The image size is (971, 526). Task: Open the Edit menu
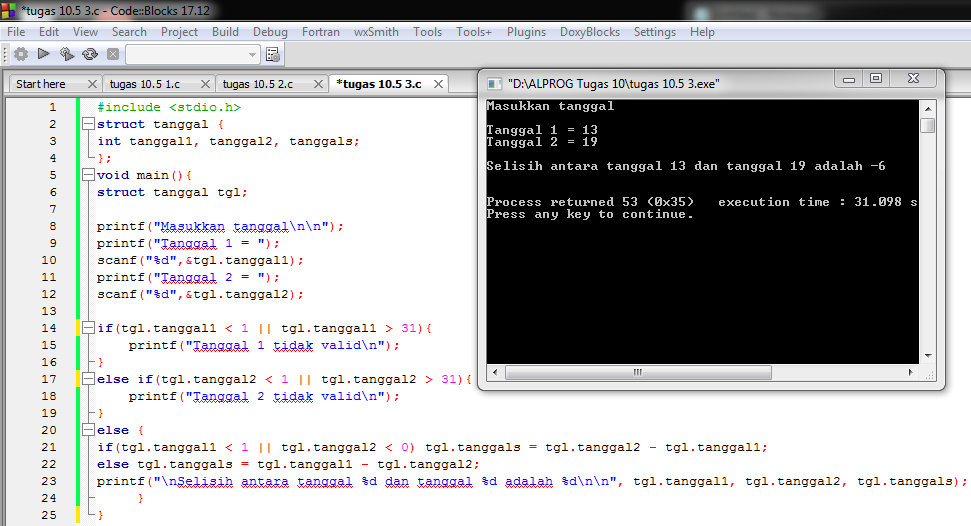pos(48,32)
